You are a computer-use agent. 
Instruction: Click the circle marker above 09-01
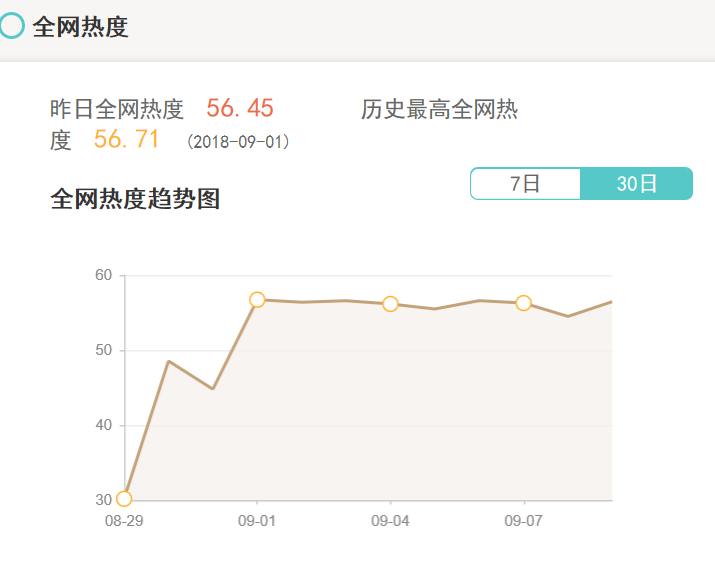(257, 300)
